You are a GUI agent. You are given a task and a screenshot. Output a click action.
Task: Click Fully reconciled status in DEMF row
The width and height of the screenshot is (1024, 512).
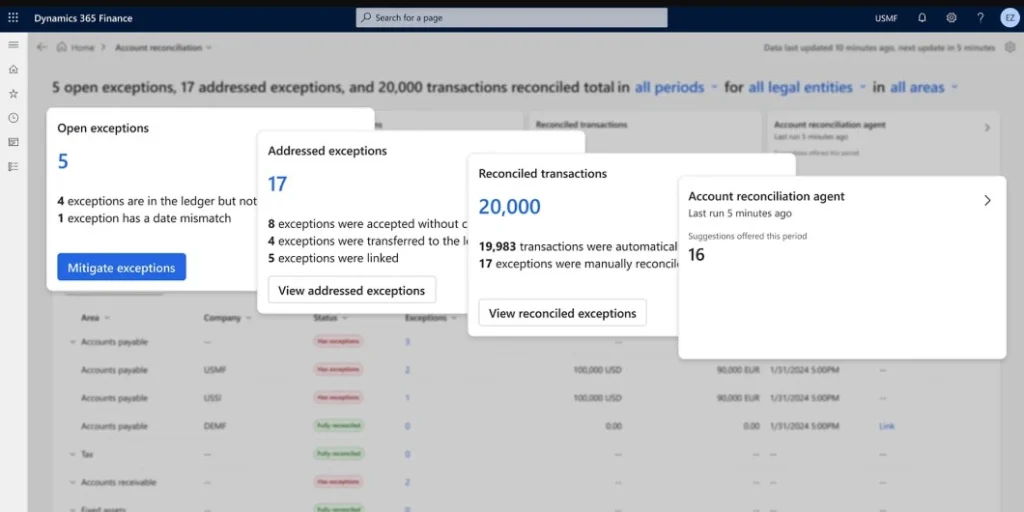338,426
